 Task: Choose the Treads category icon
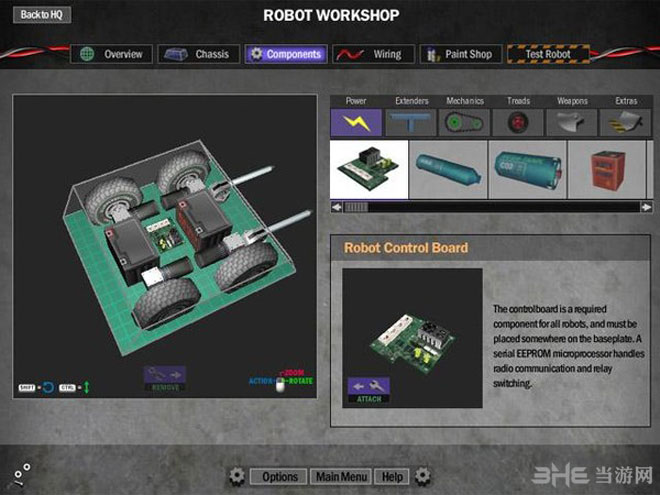coord(518,122)
